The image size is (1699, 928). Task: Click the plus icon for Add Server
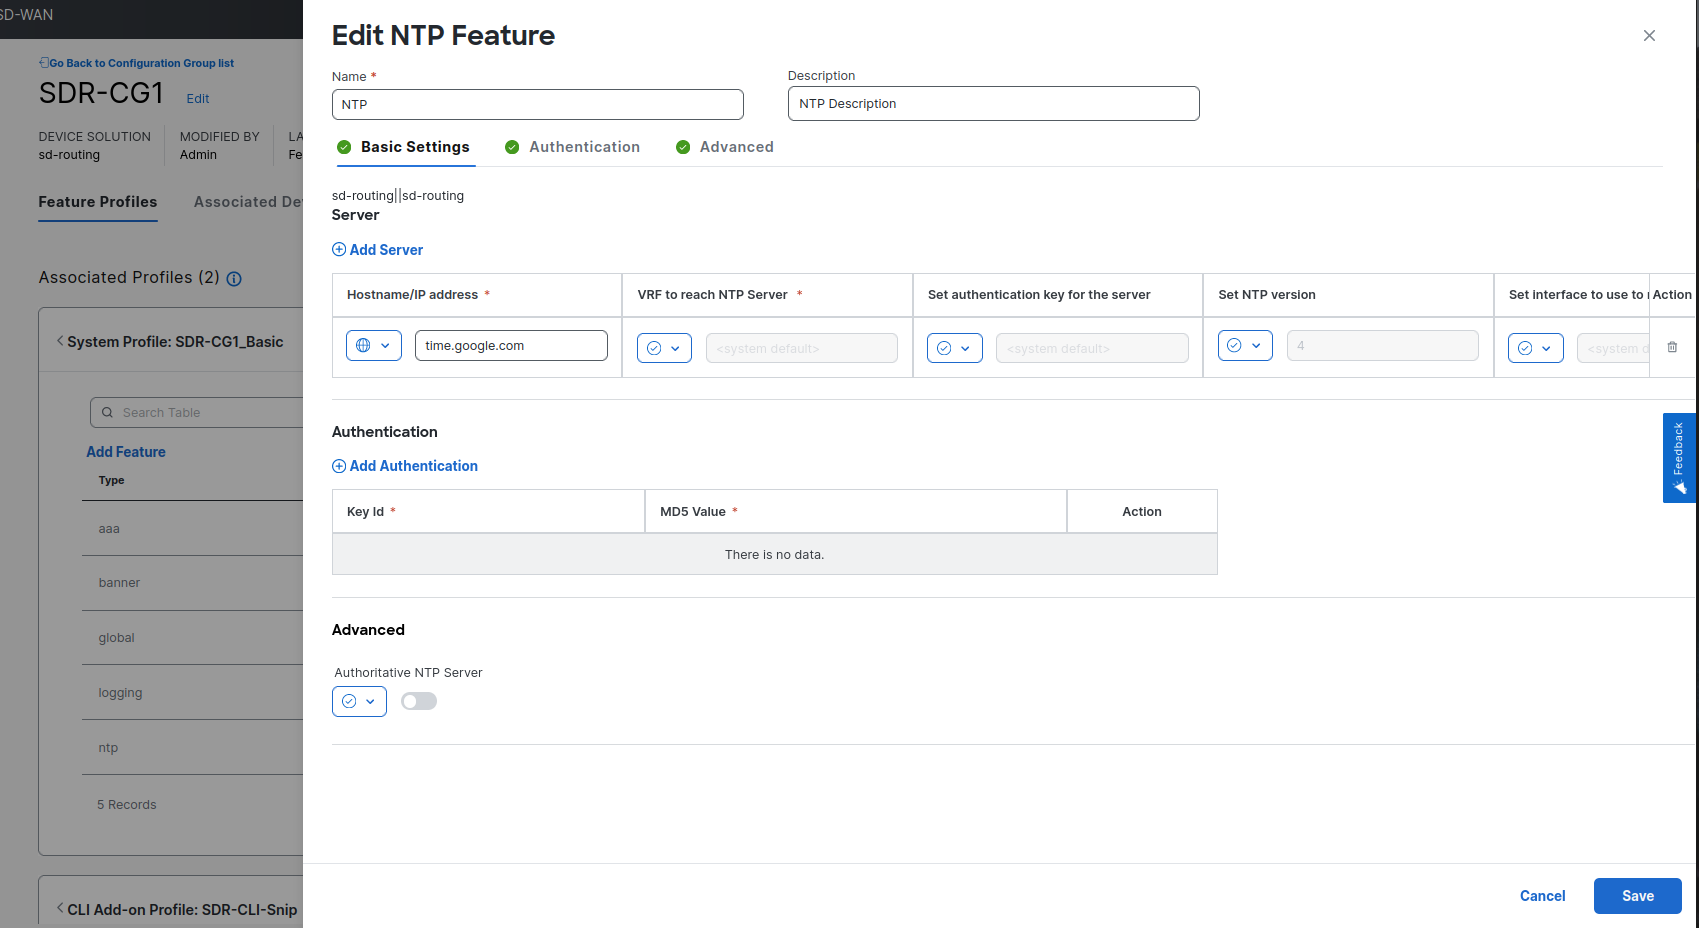339,250
